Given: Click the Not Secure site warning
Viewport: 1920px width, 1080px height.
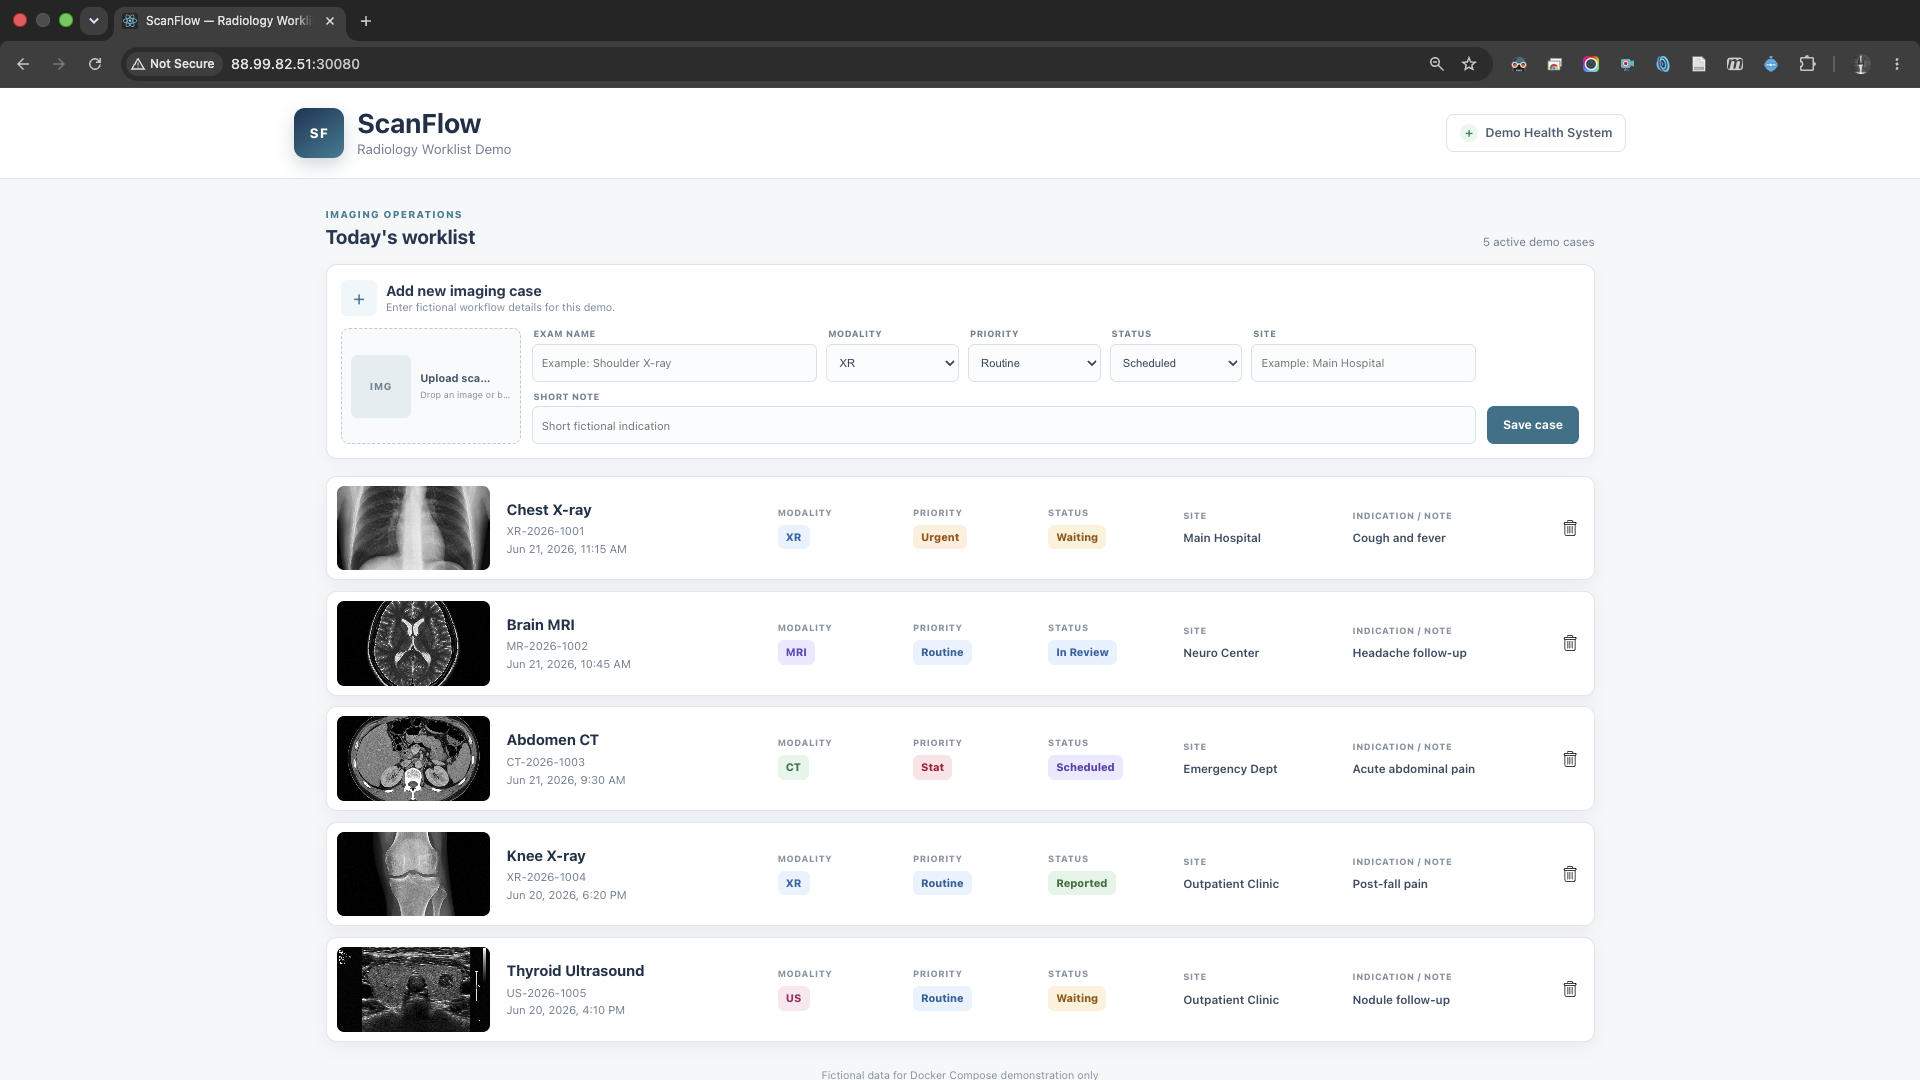Looking at the screenshot, I should point(173,64).
